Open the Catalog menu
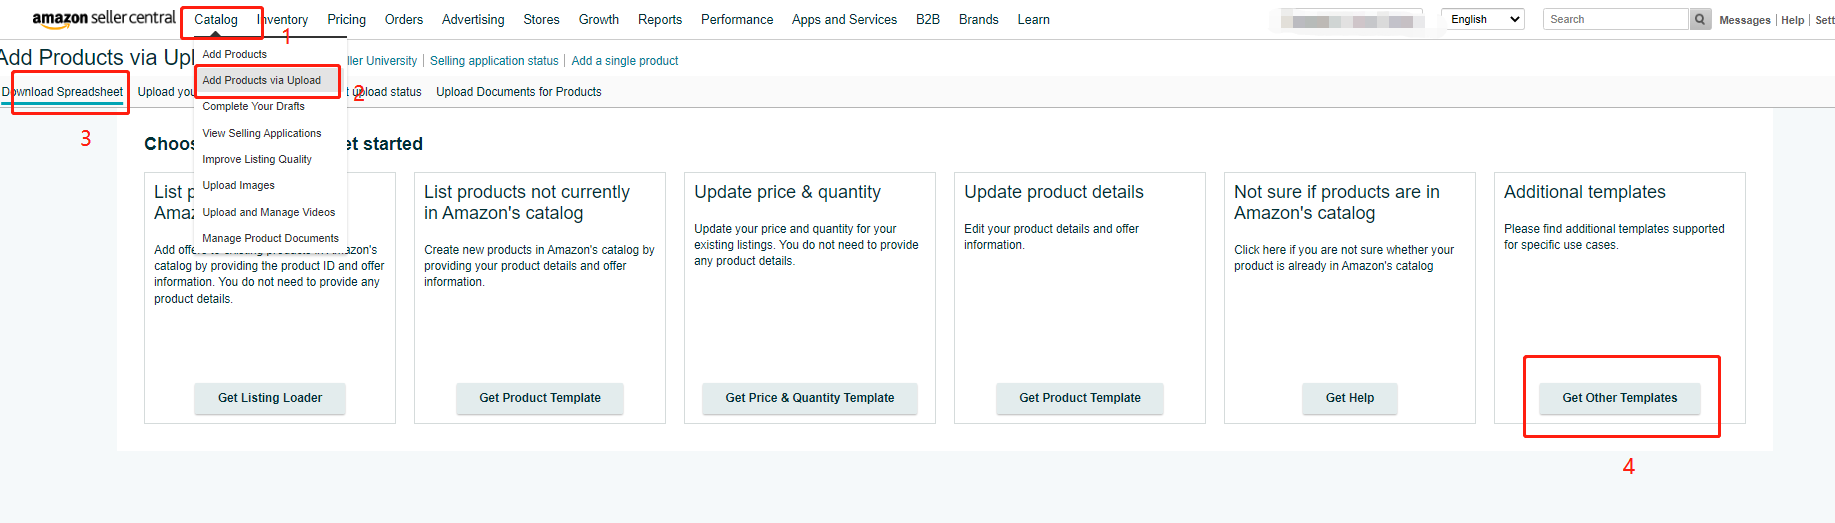Screen dimensions: 1835x523 click(x=216, y=19)
